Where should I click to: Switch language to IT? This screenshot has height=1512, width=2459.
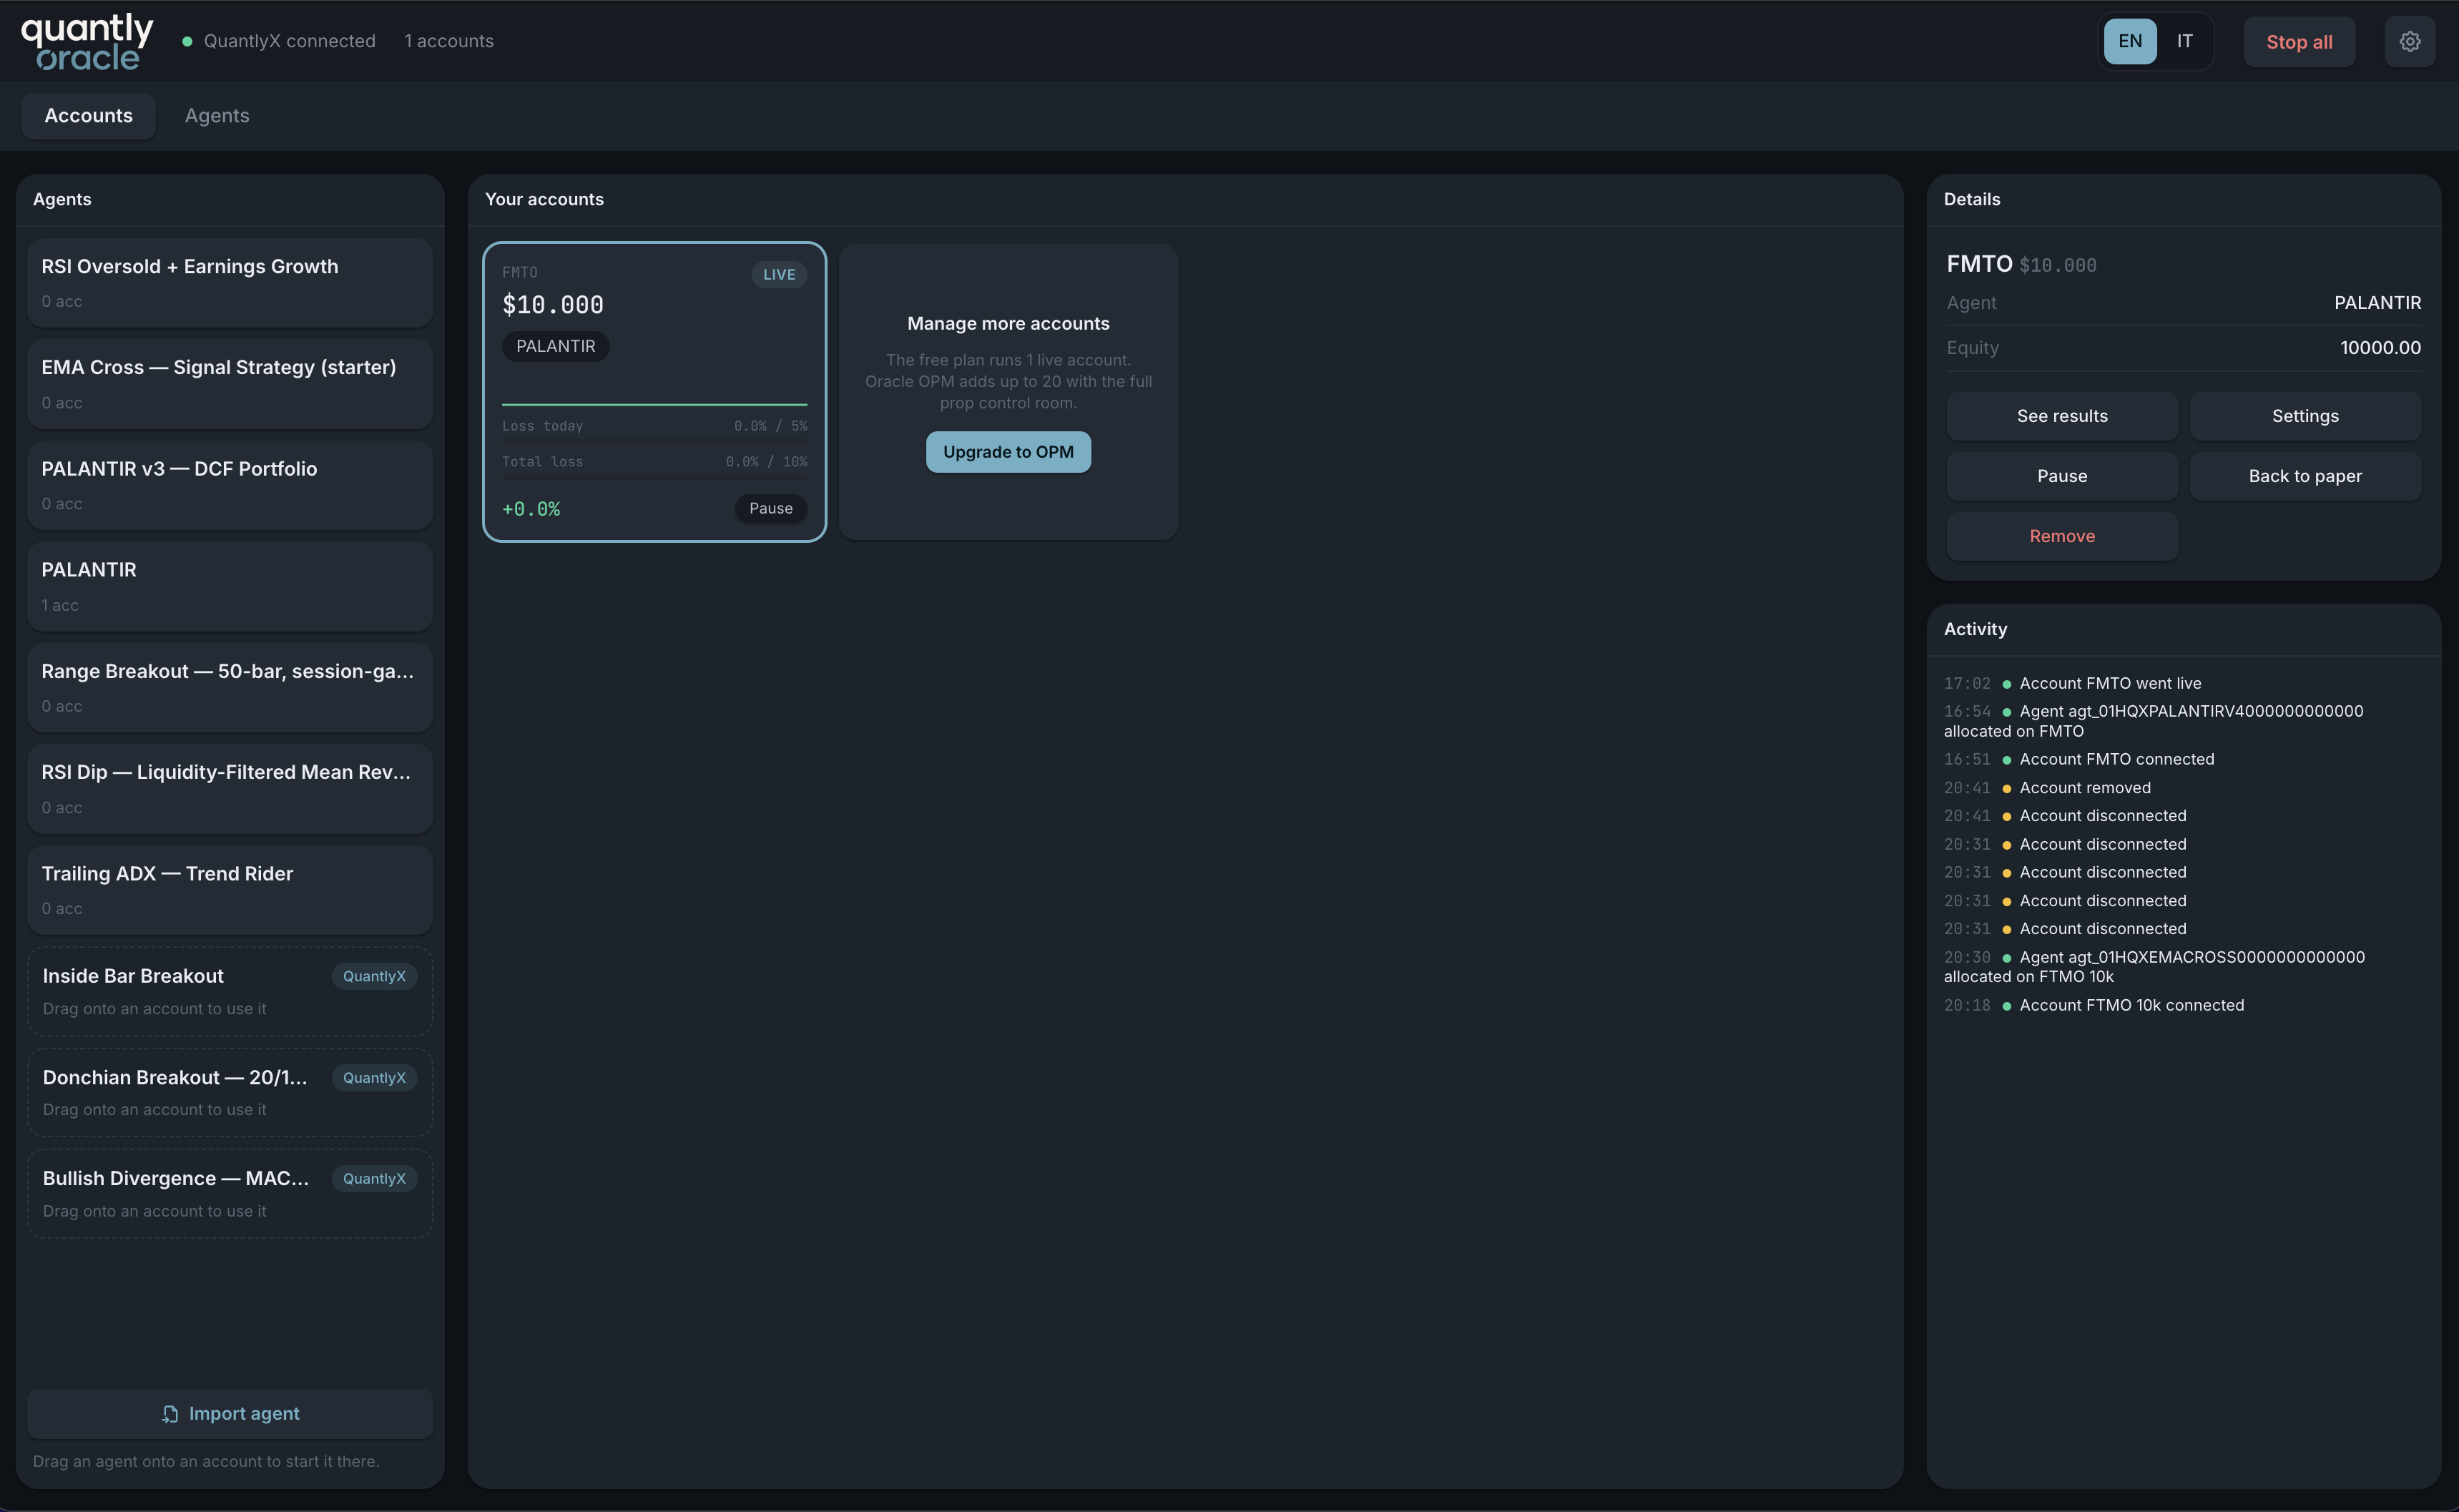tap(2185, 42)
